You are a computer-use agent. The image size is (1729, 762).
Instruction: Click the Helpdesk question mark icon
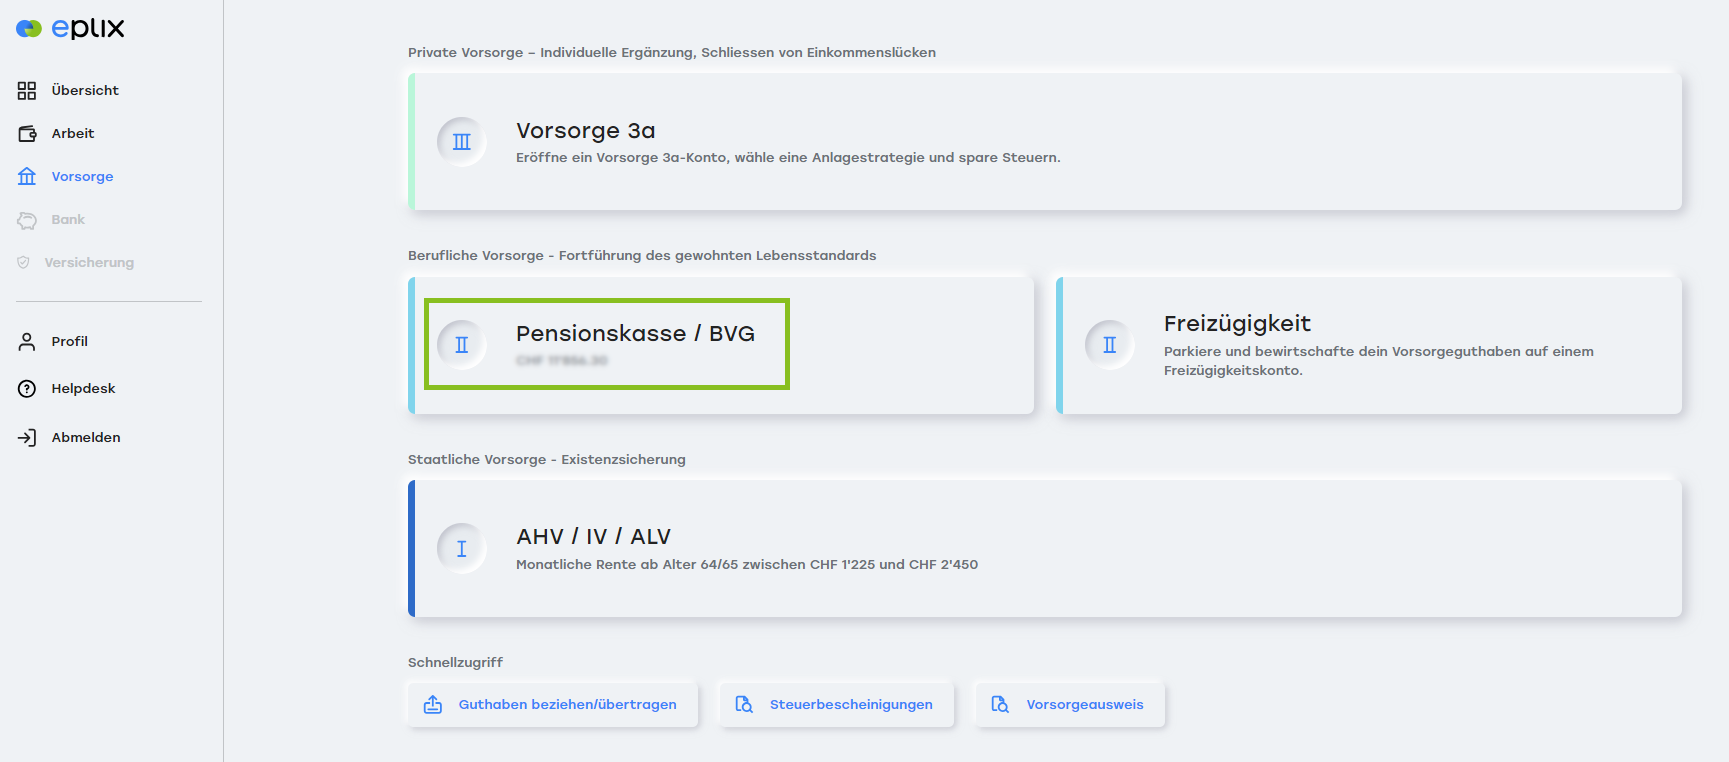(x=27, y=389)
